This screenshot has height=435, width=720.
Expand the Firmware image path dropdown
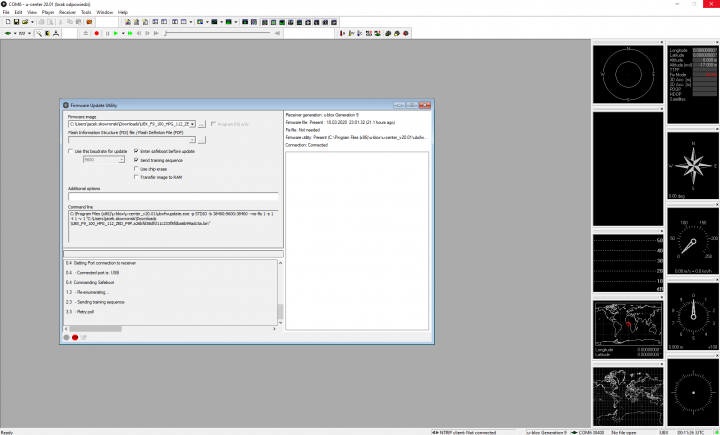point(191,124)
